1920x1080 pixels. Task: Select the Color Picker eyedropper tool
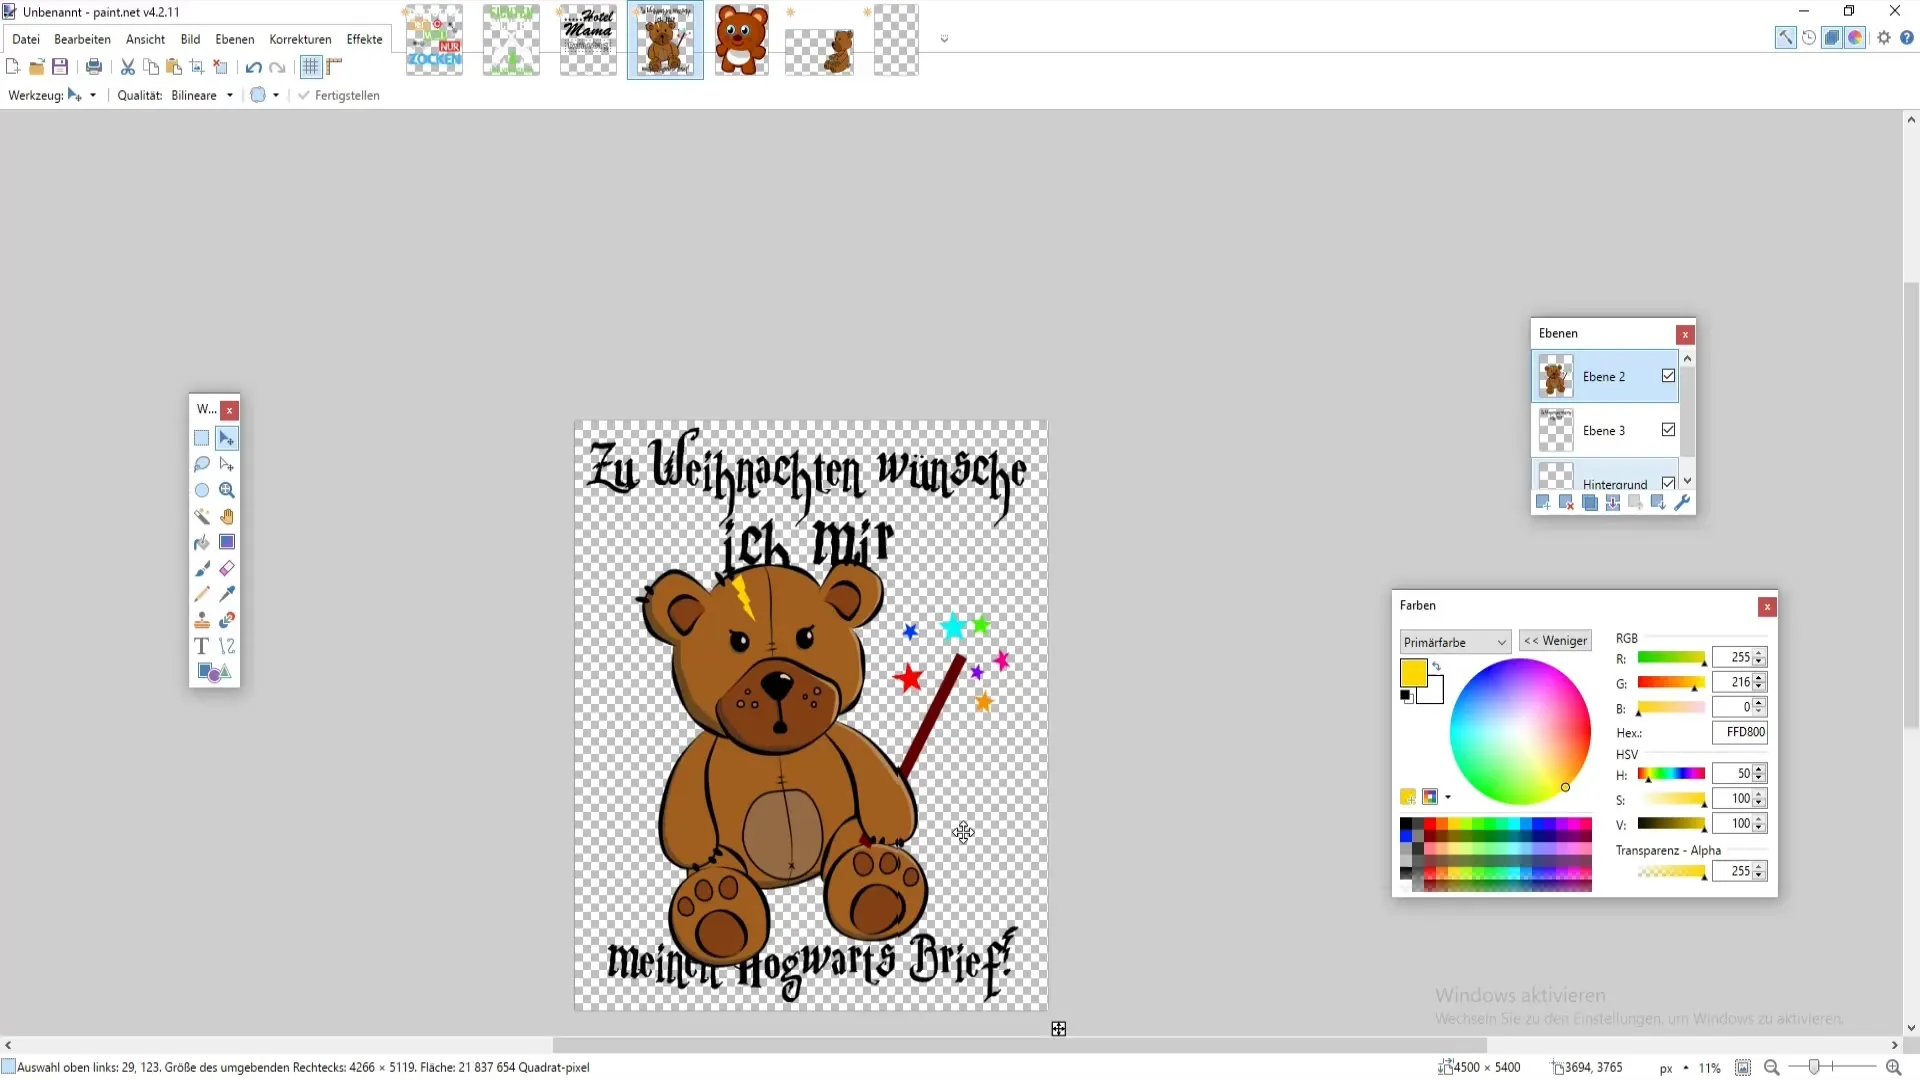[x=227, y=594]
